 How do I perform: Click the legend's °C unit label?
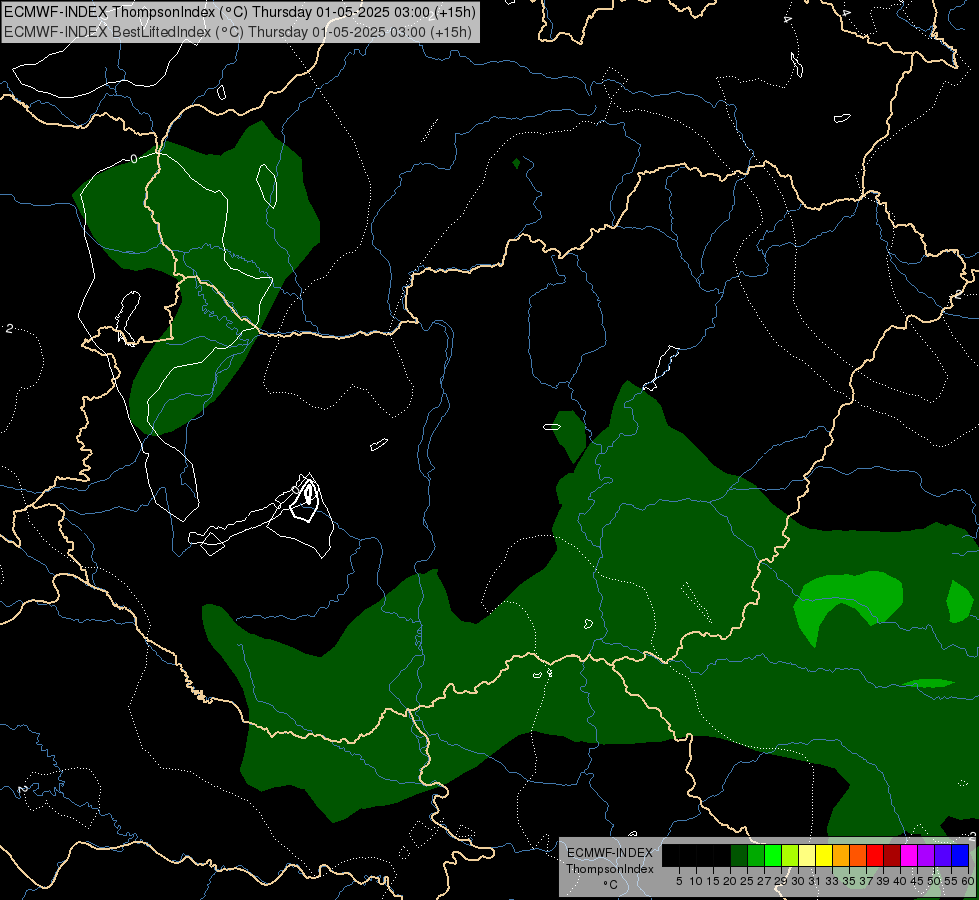click(611, 884)
